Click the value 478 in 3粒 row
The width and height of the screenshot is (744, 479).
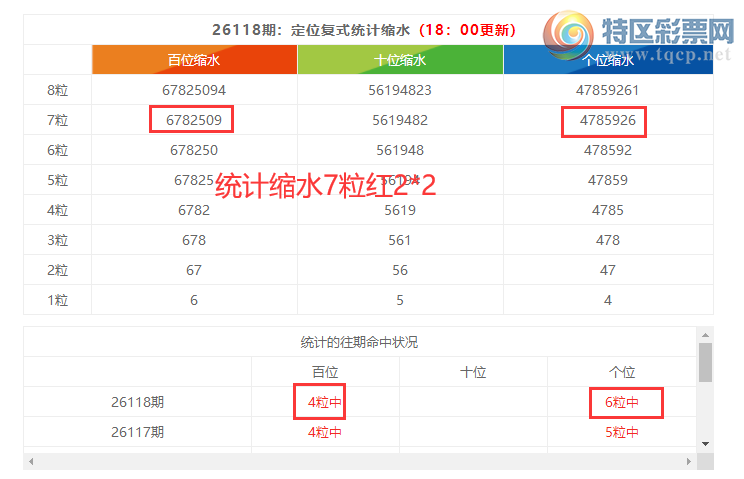tap(608, 240)
